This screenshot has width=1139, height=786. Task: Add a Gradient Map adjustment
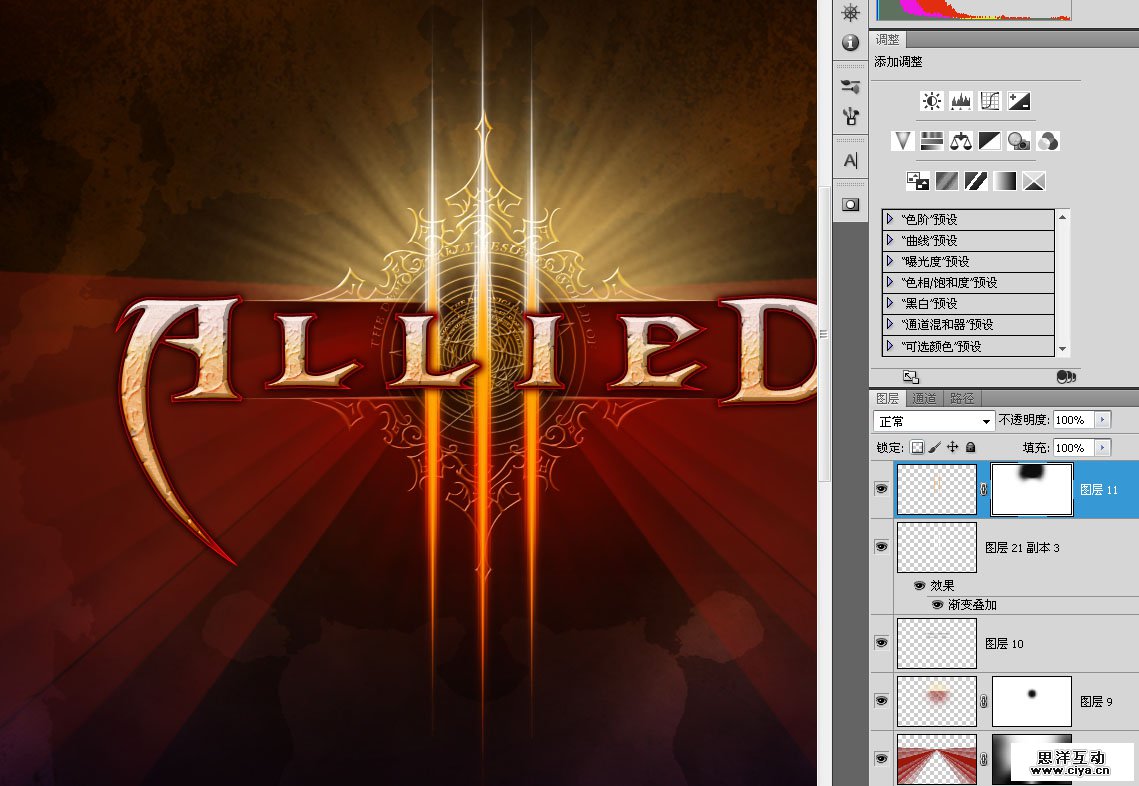coord(1005,181)
